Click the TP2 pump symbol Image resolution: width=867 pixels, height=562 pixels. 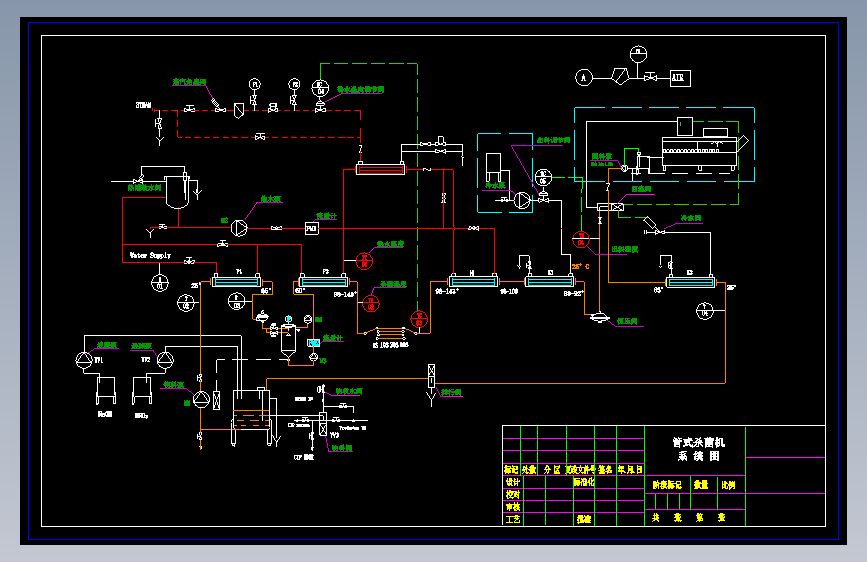(x=165, y=360)
